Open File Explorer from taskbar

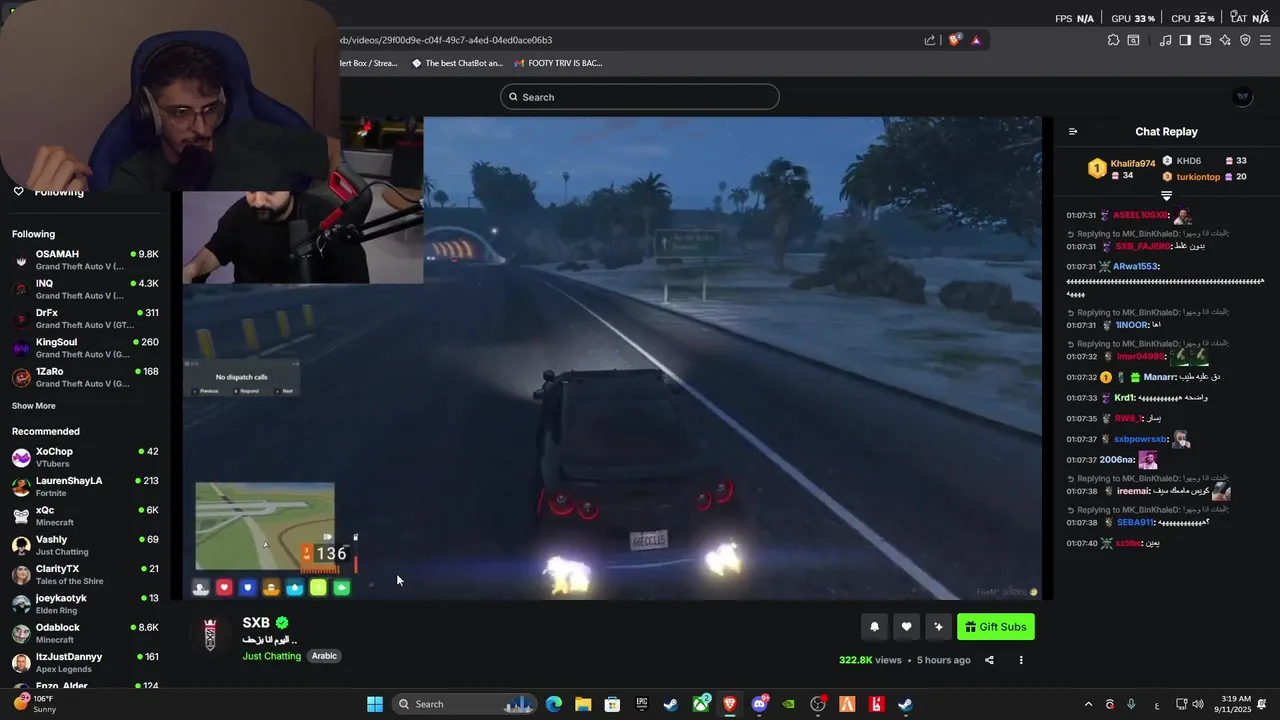click(583, 704)
